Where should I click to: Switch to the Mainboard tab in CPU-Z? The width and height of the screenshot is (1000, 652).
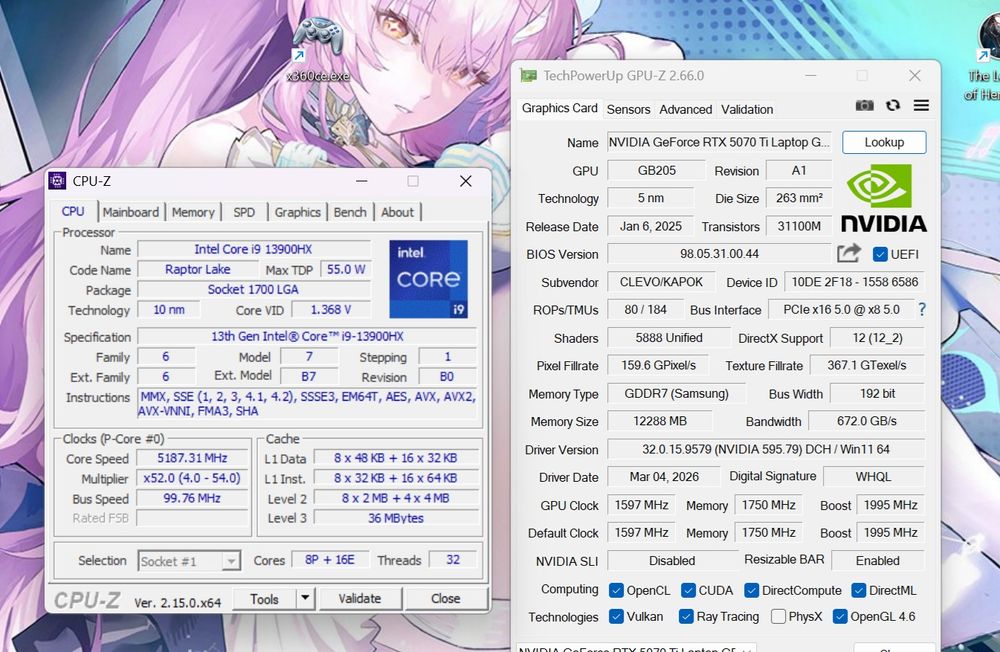[131, 212]
